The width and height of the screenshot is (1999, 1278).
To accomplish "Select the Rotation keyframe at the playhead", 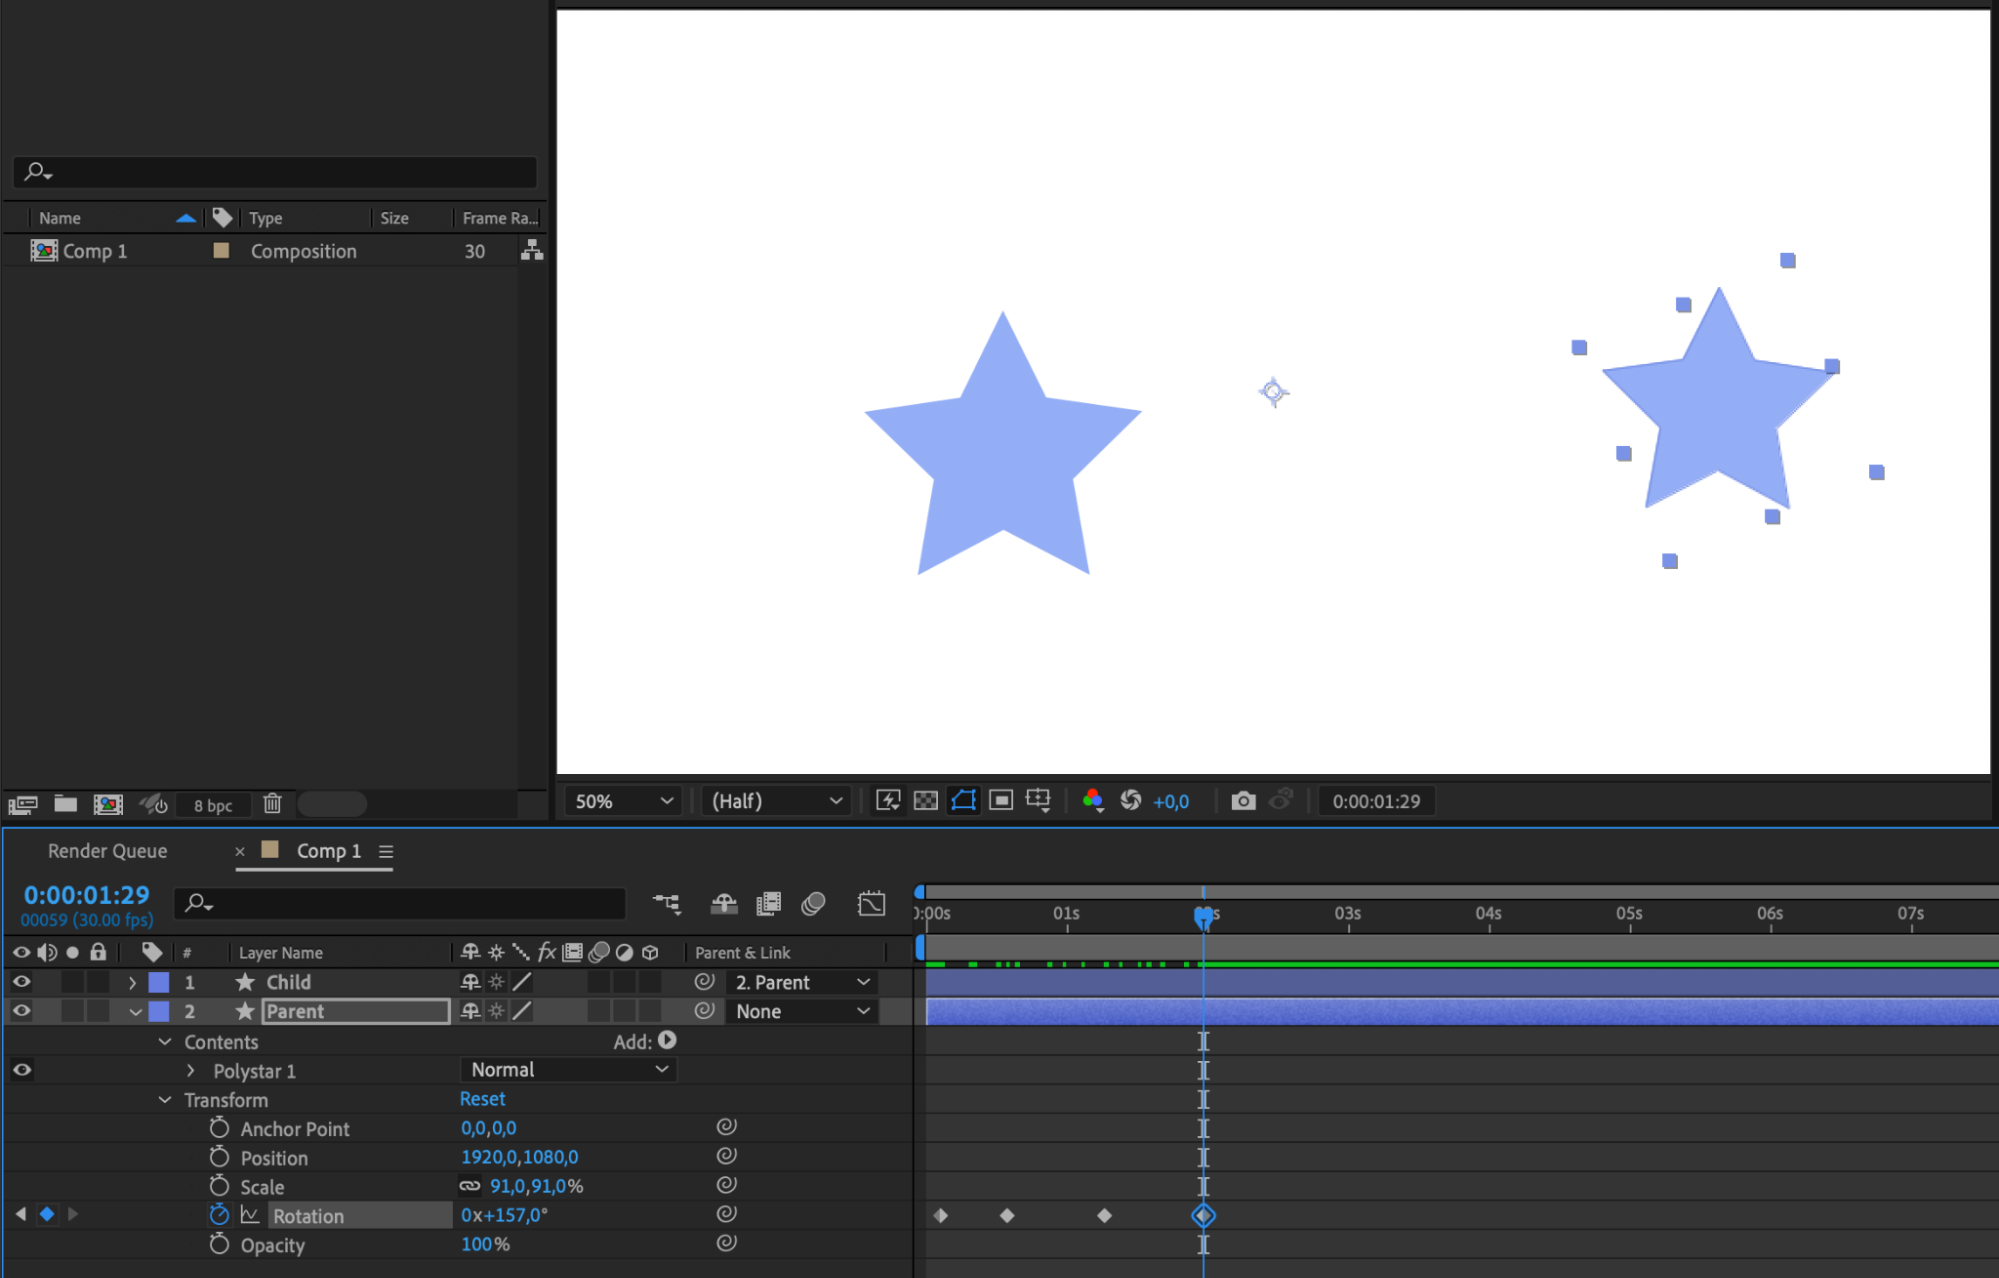I will [1203, 1216].
